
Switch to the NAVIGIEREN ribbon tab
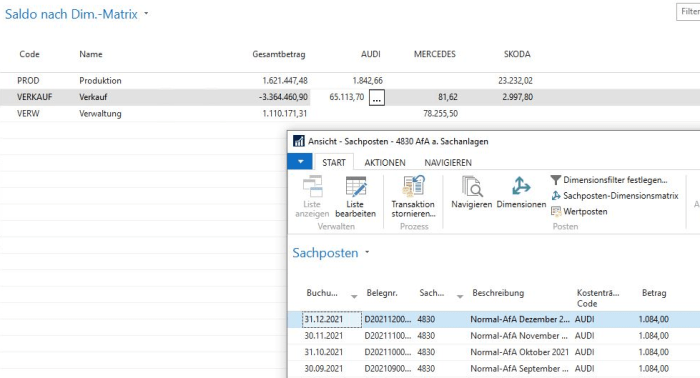(x=448, y=162)
